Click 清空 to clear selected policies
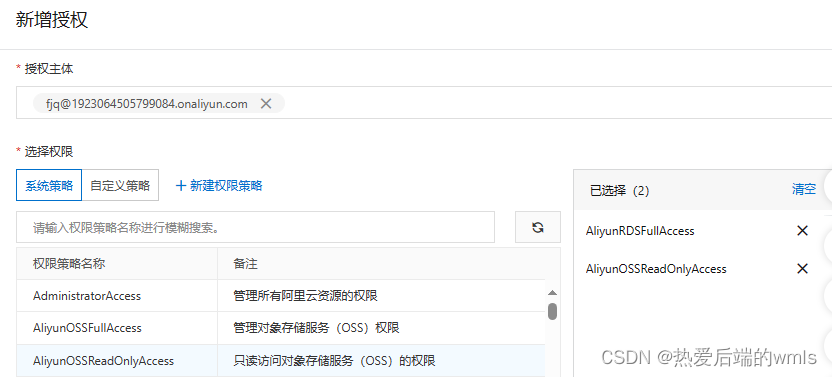 (x=803, y=190)
